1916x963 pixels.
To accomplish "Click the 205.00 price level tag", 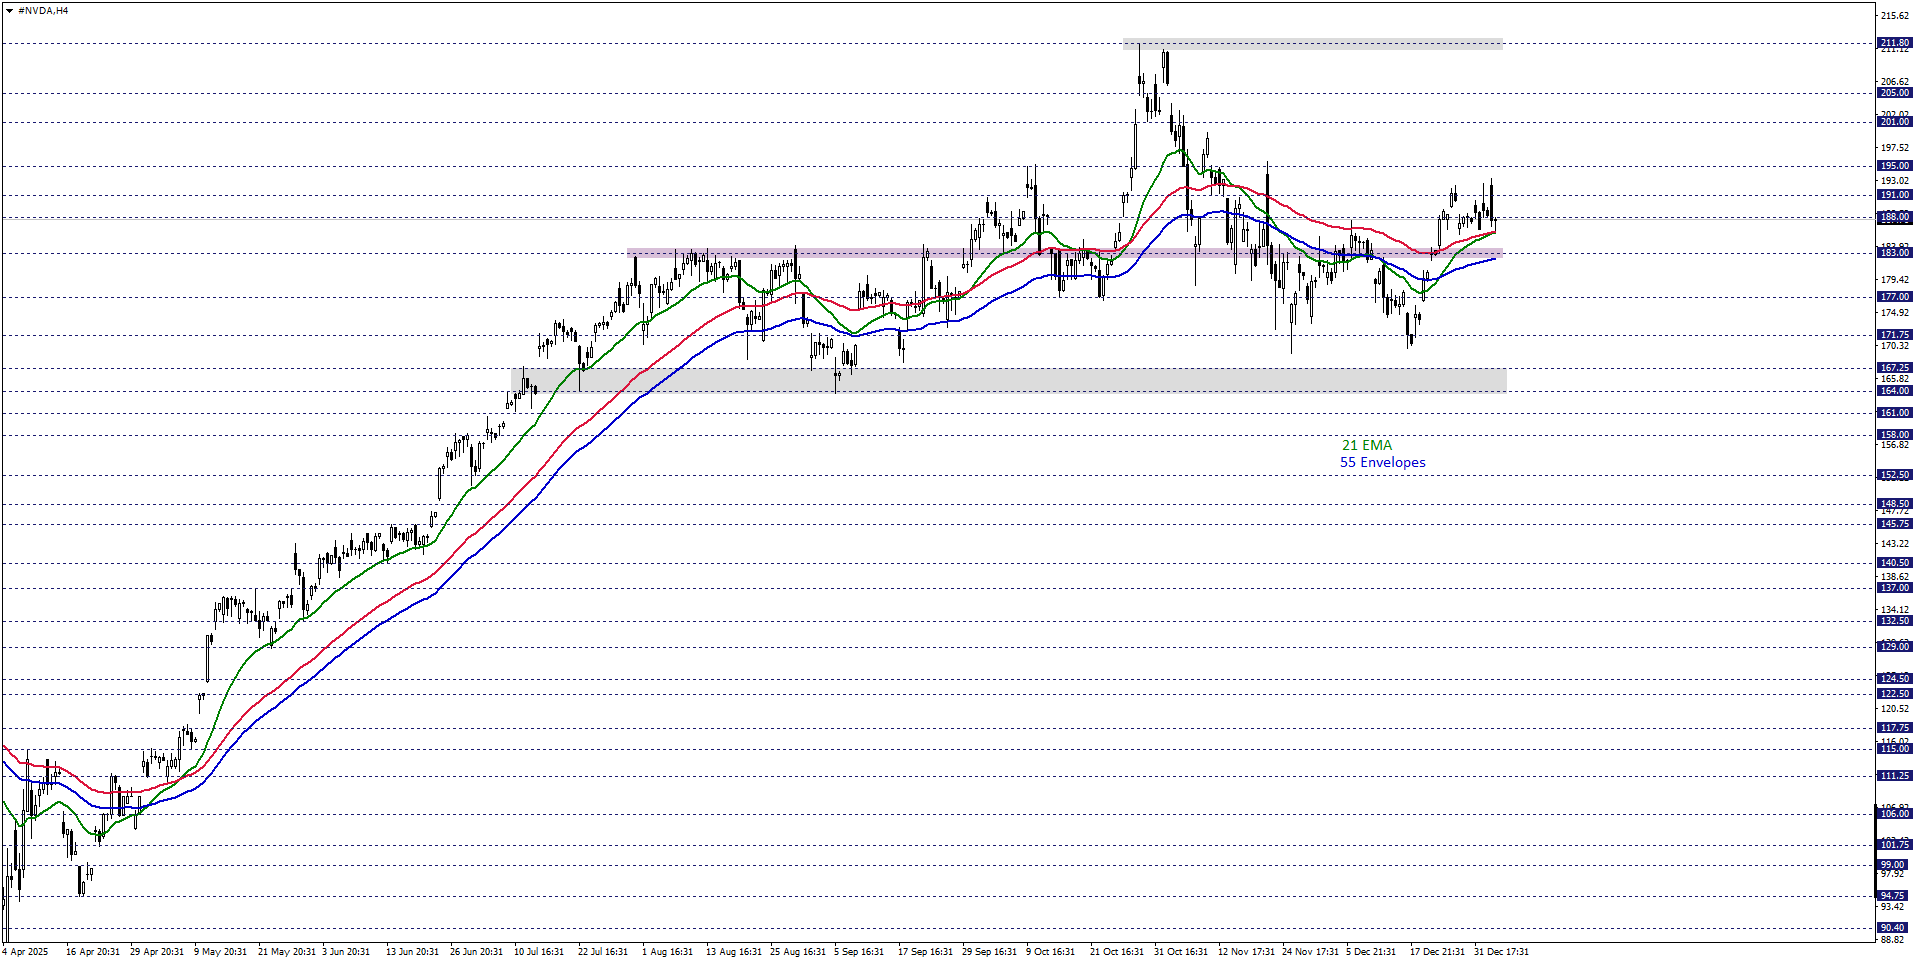I will (1894, 93).
